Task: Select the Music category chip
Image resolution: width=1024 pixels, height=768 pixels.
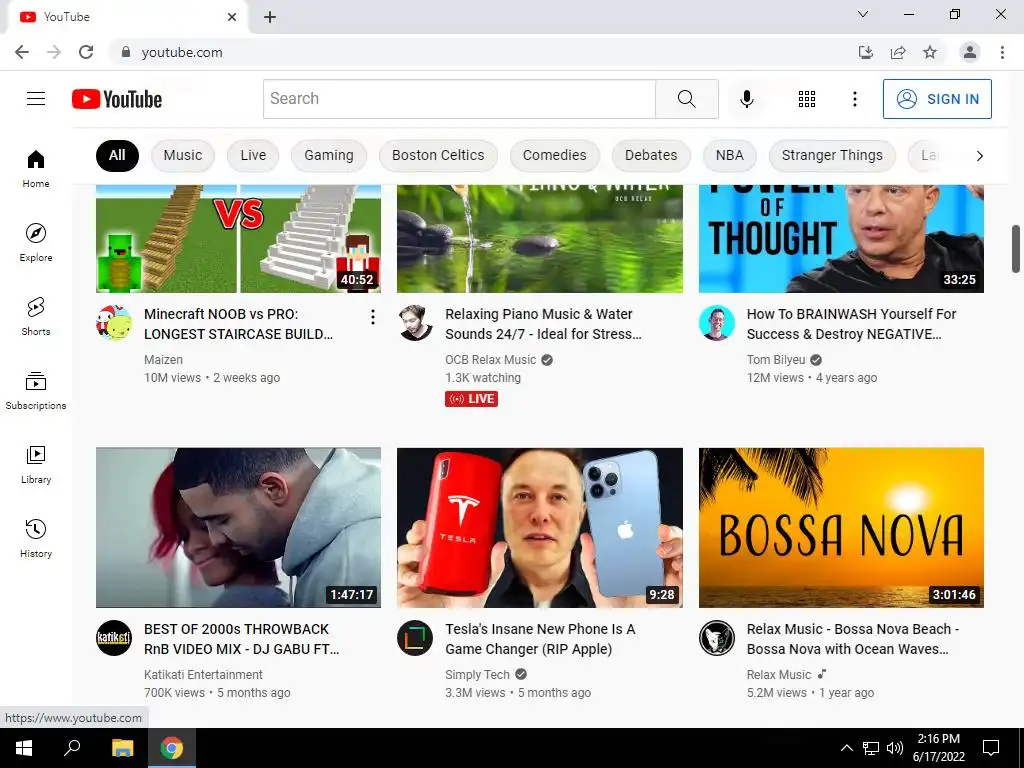Action: pos(183,155)
